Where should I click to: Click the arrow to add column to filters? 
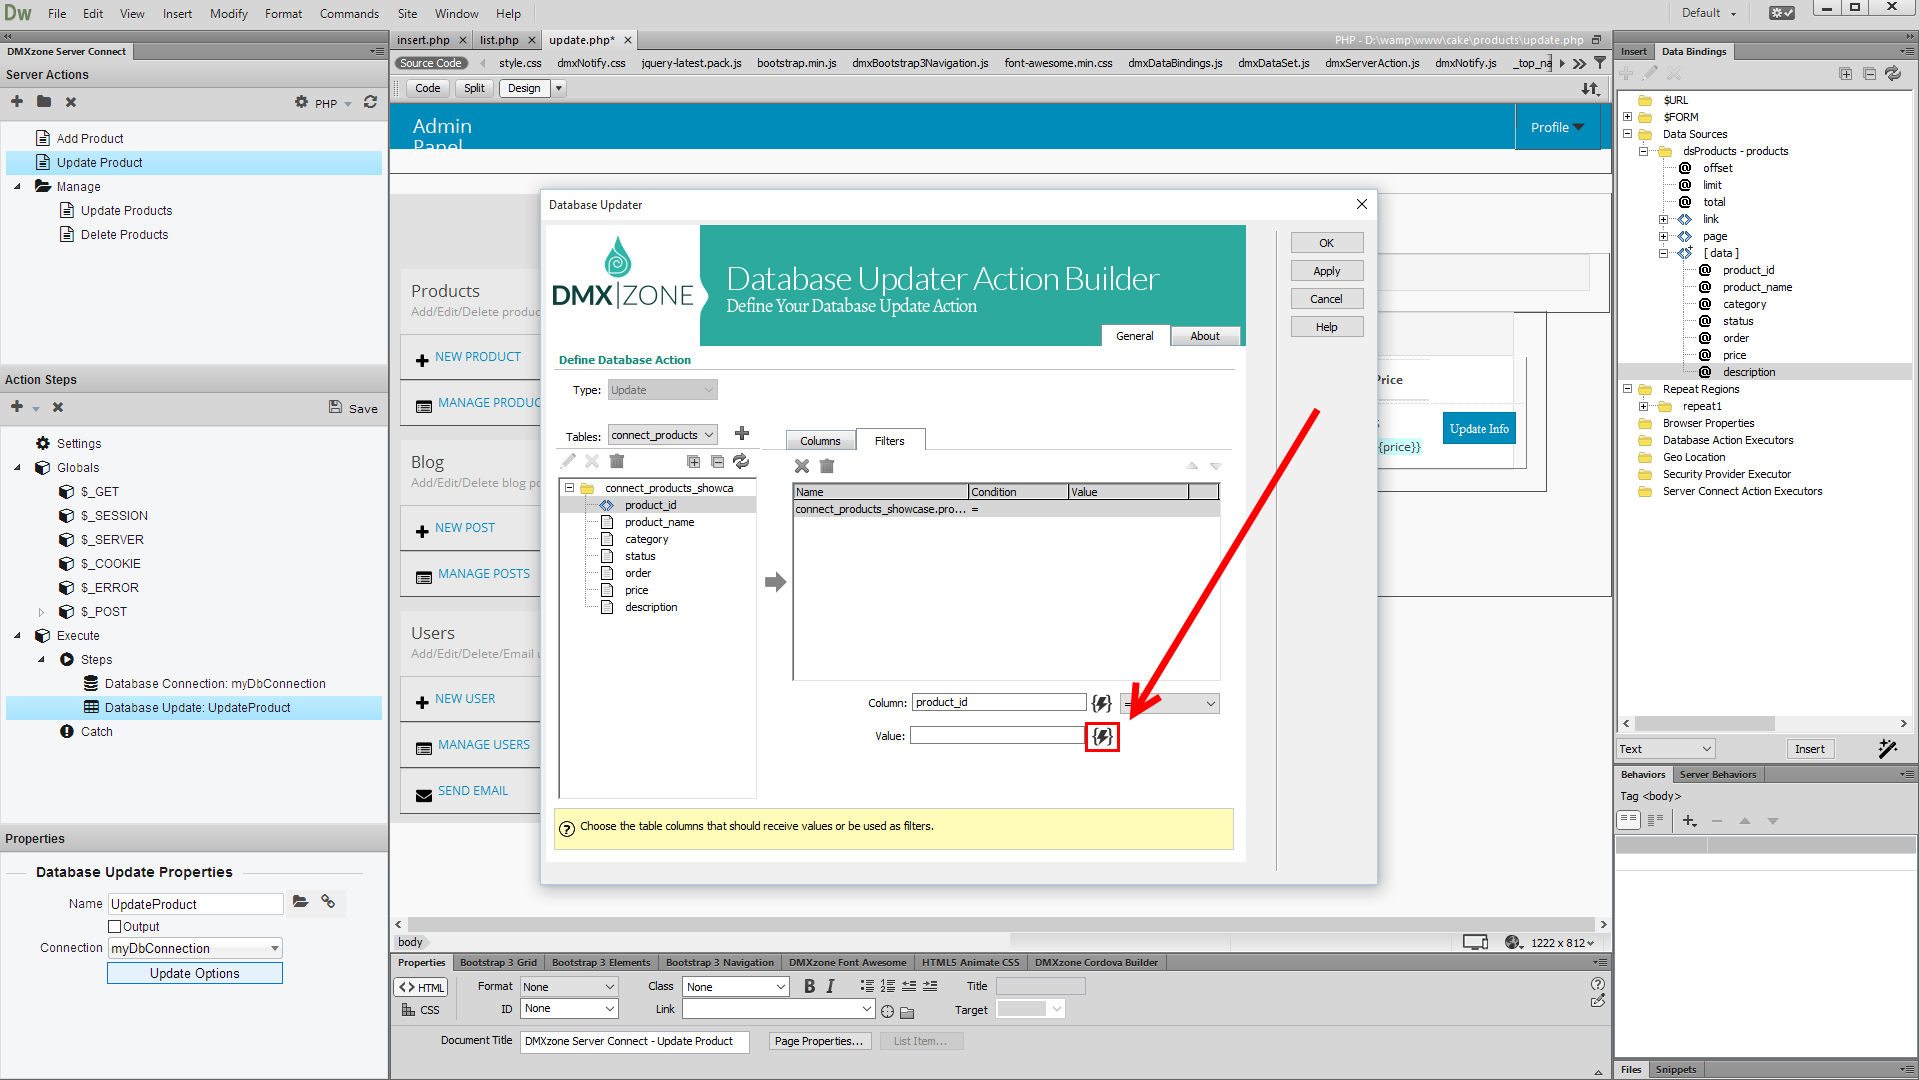tap(775, 582)
